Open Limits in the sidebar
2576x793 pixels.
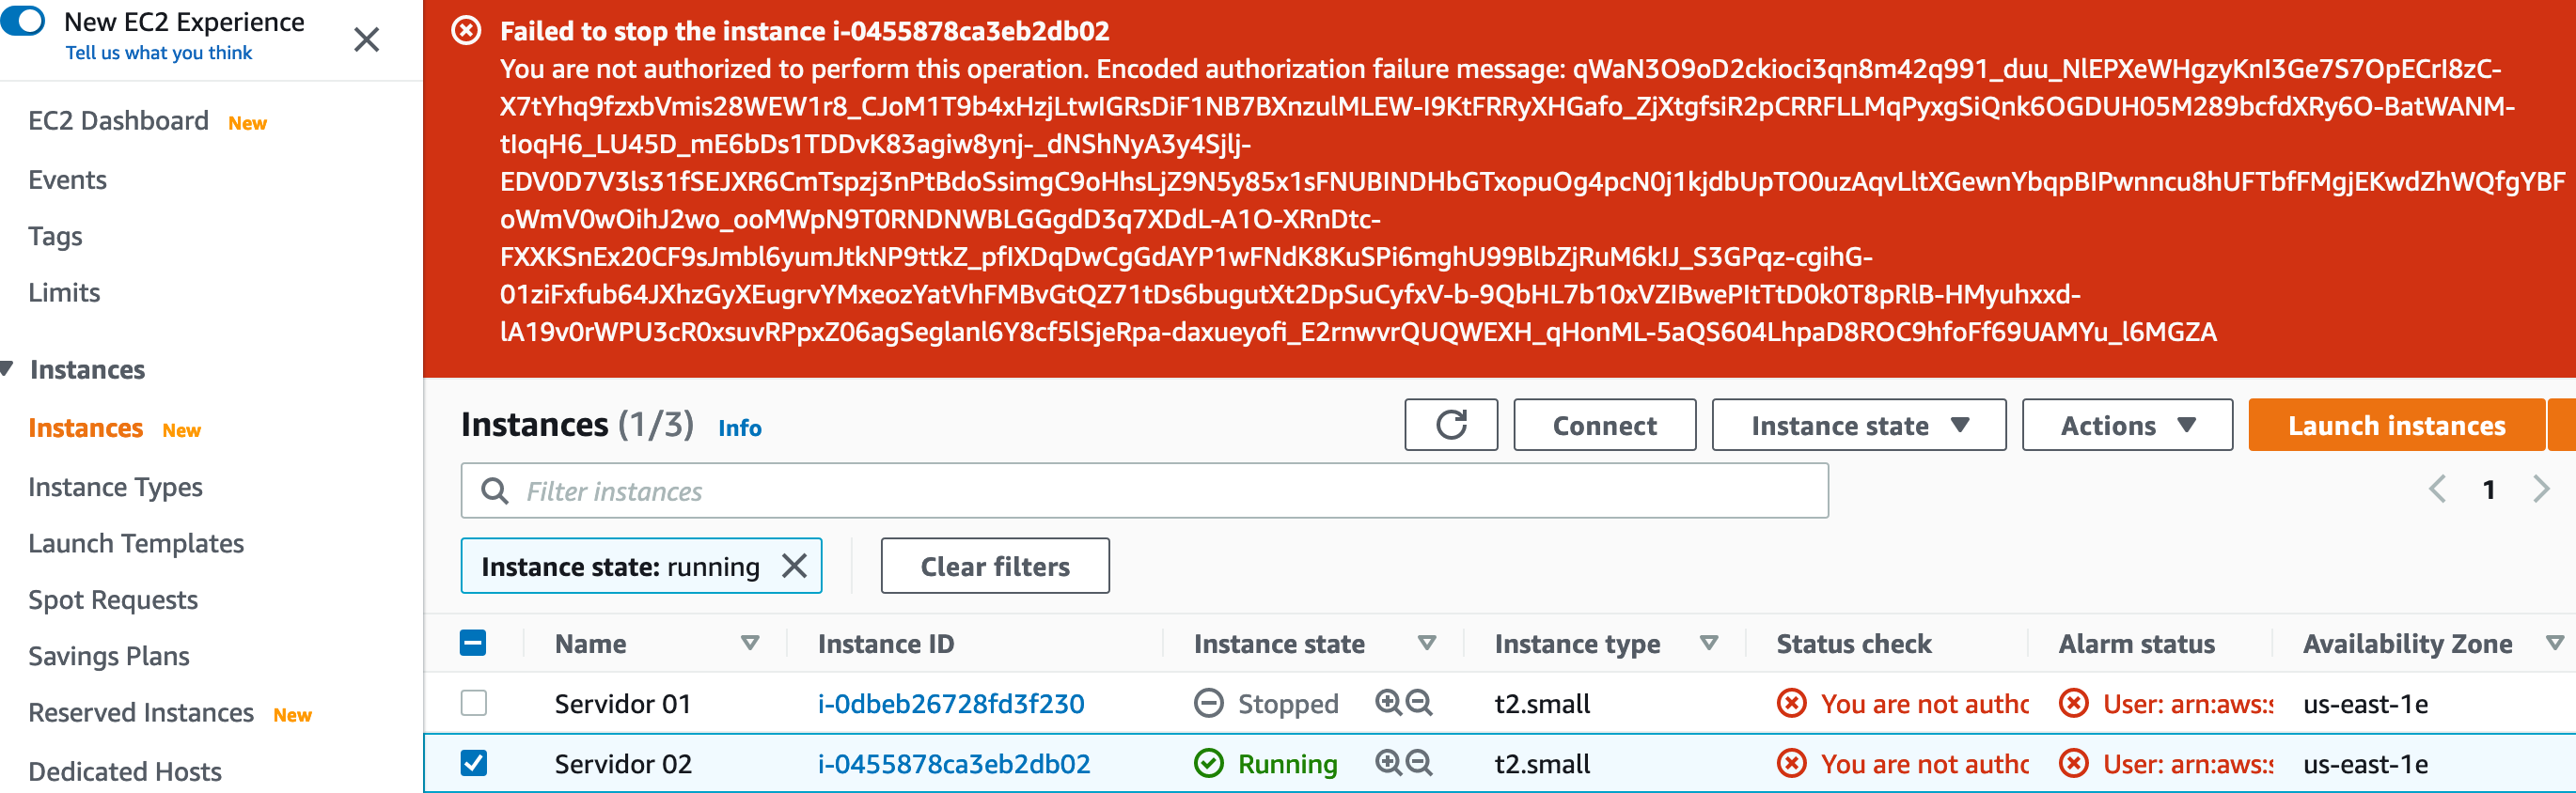pos(64,293)
